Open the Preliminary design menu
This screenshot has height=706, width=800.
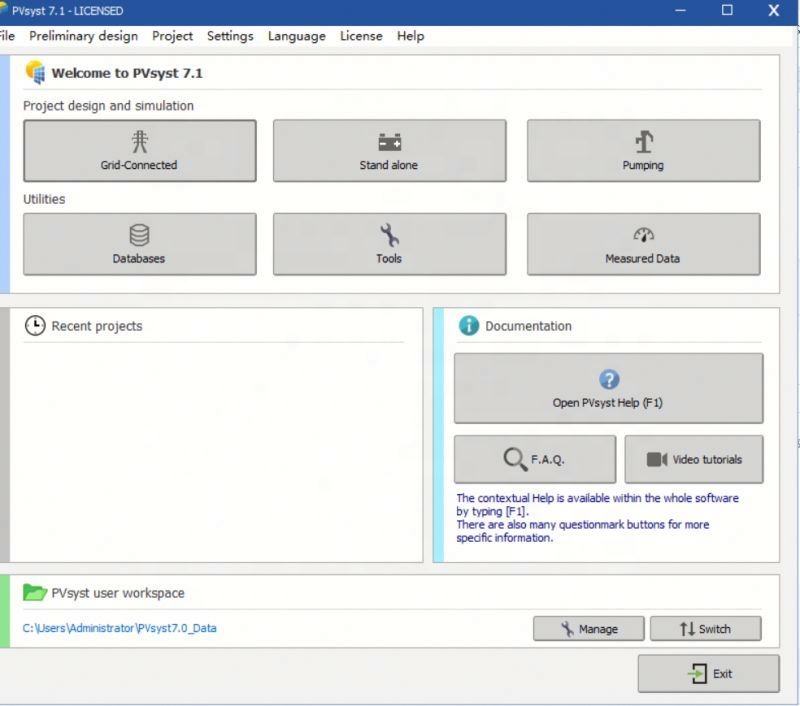pyautogui.click(x=83, y=36)
